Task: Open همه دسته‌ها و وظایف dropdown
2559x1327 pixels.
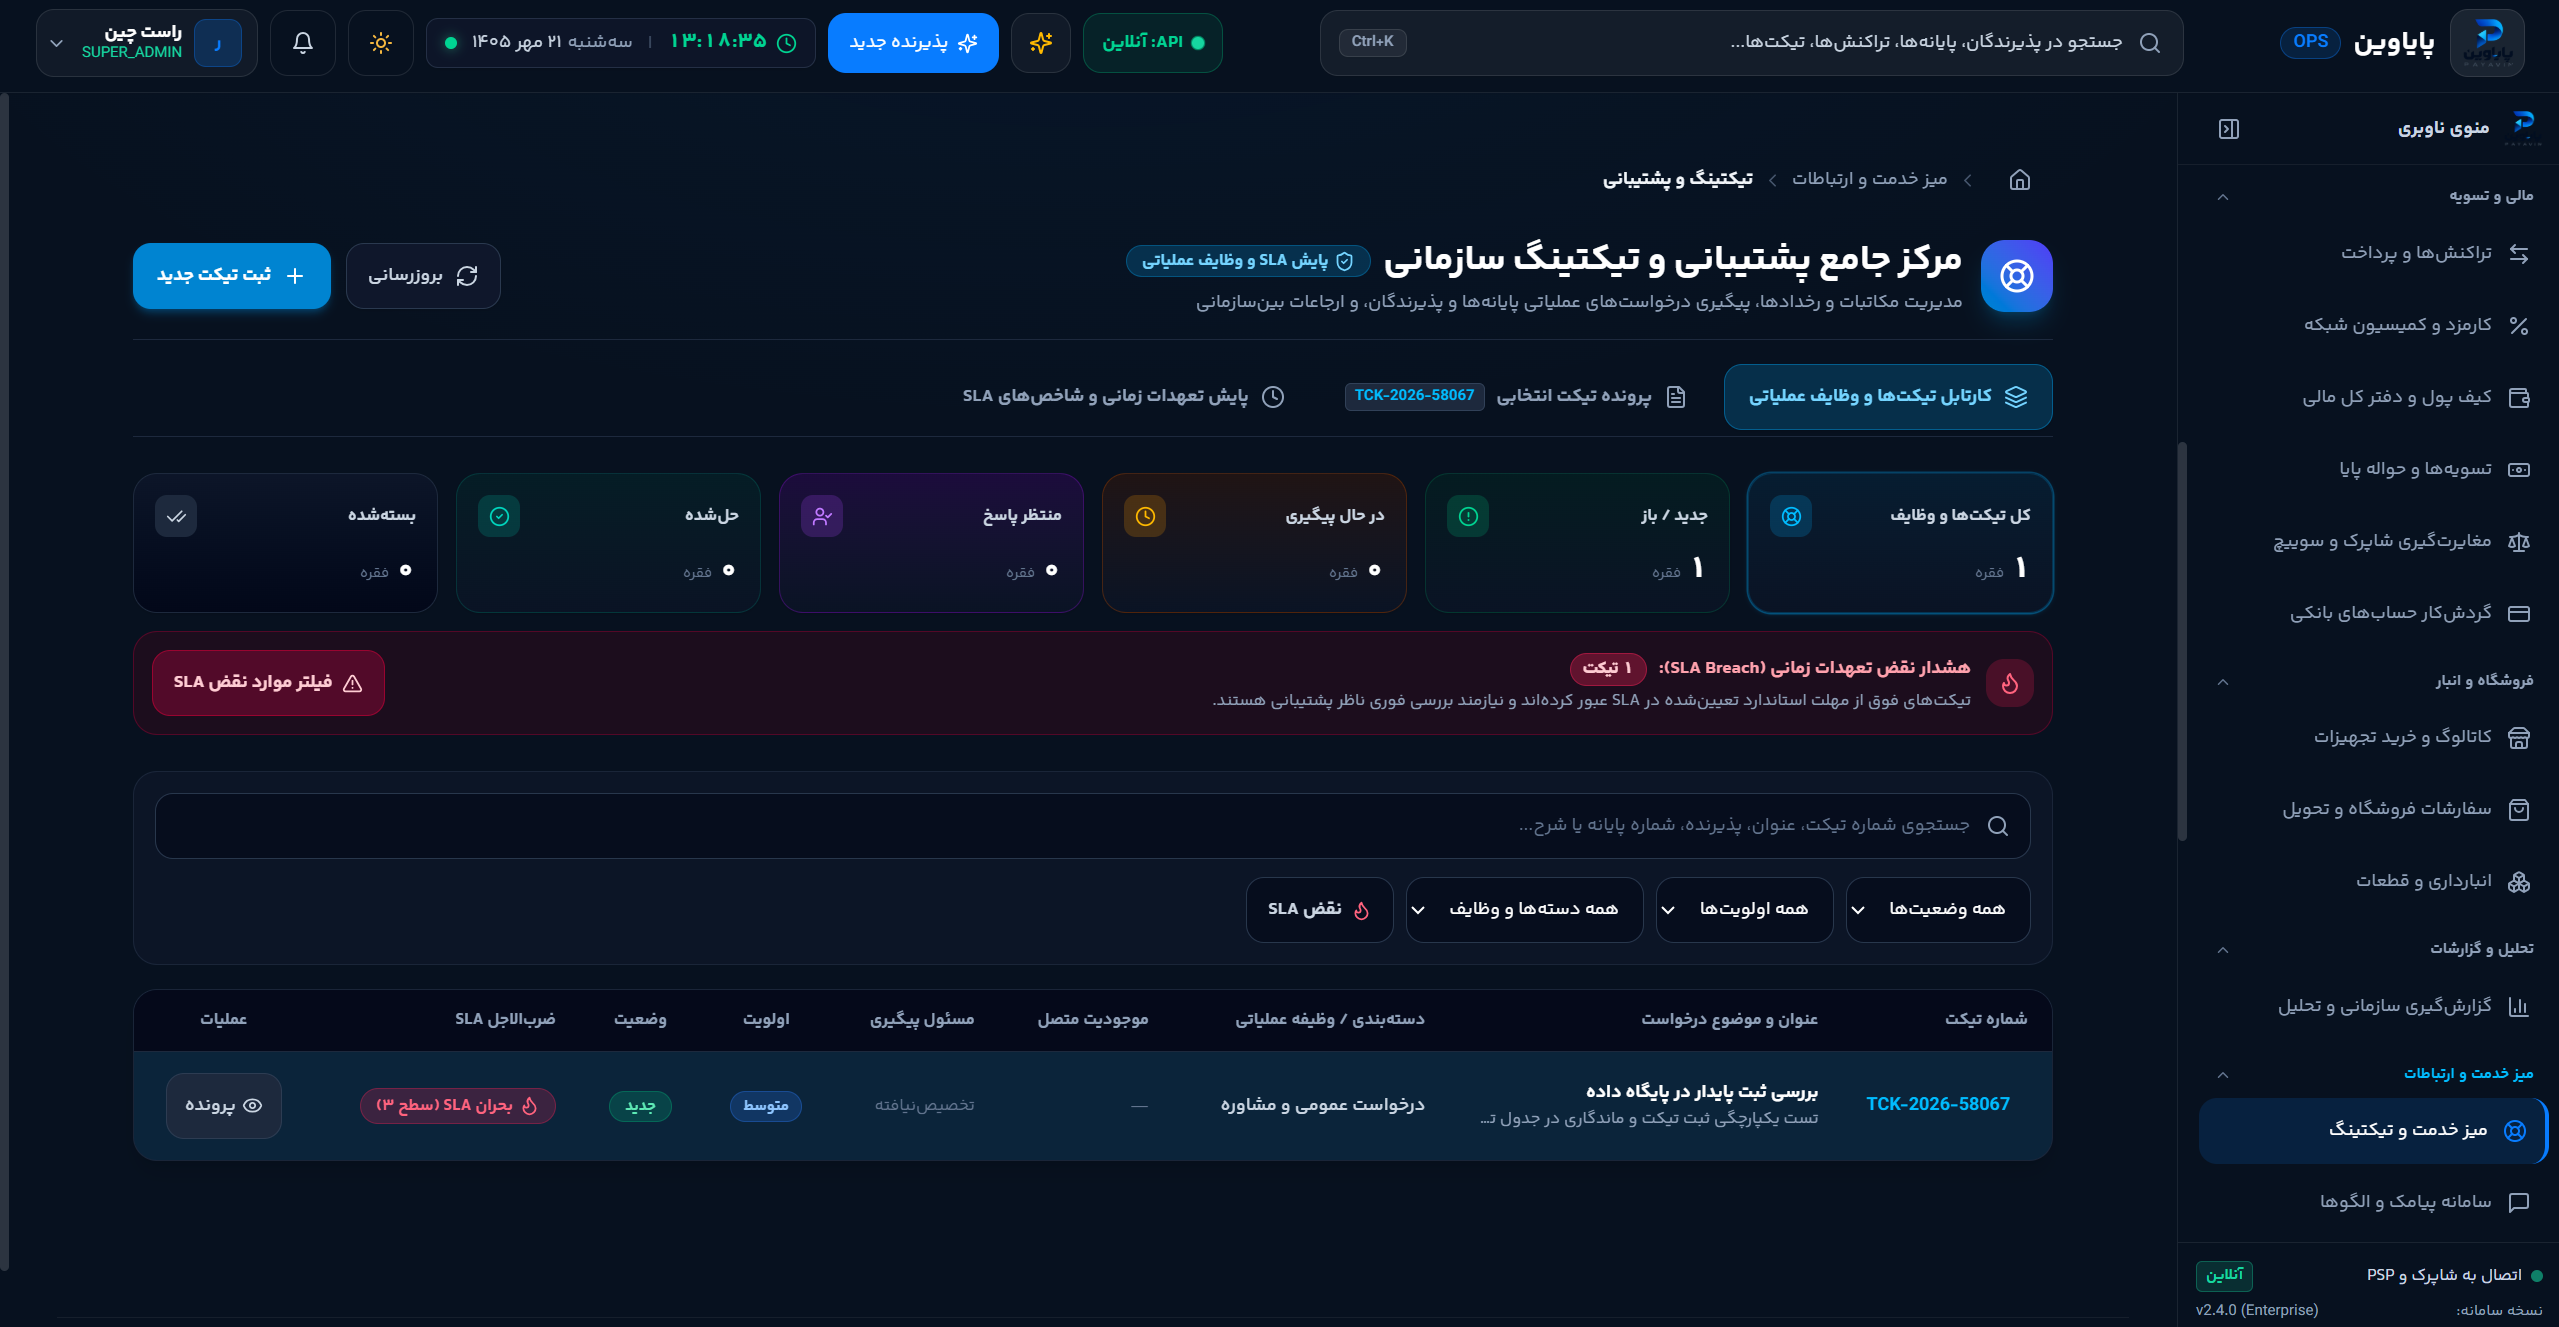Action: pyautogui.click(x=1524, y=909)
